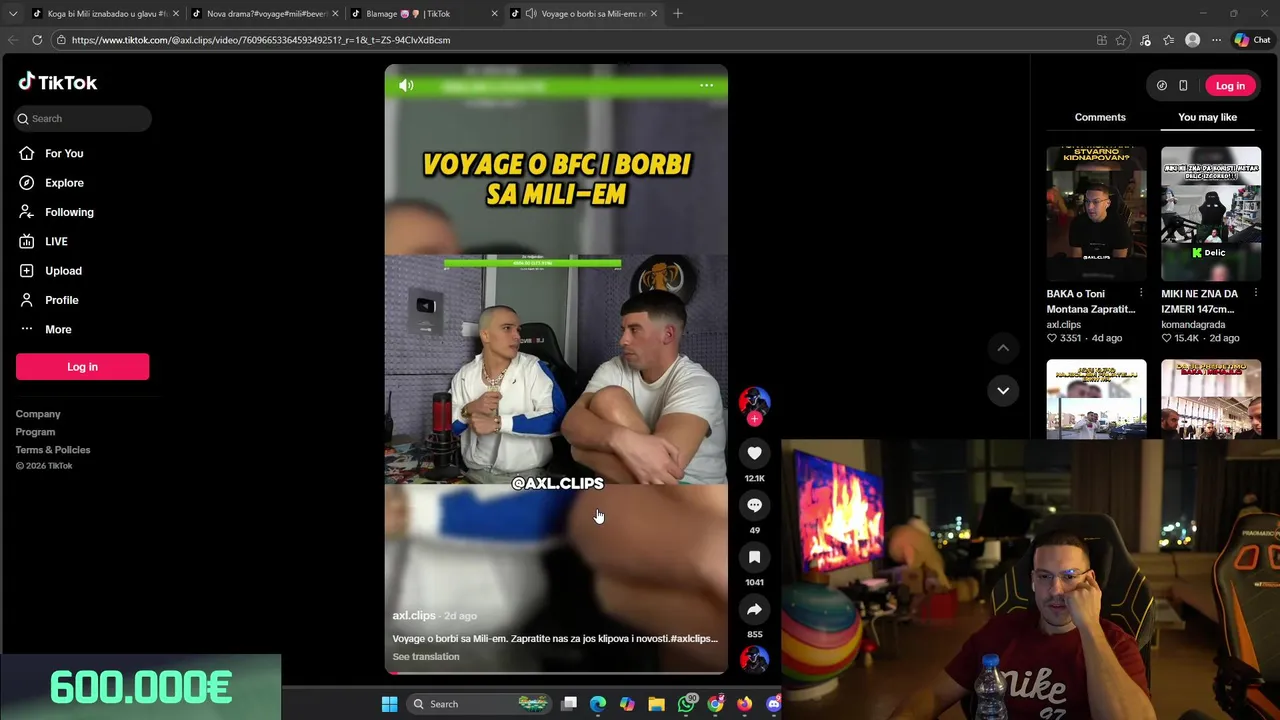Image resolution: width=1280 pixels, height=720 pixels.
Task: Open video comments via speech bubble icon
Action: pos(755,505)
